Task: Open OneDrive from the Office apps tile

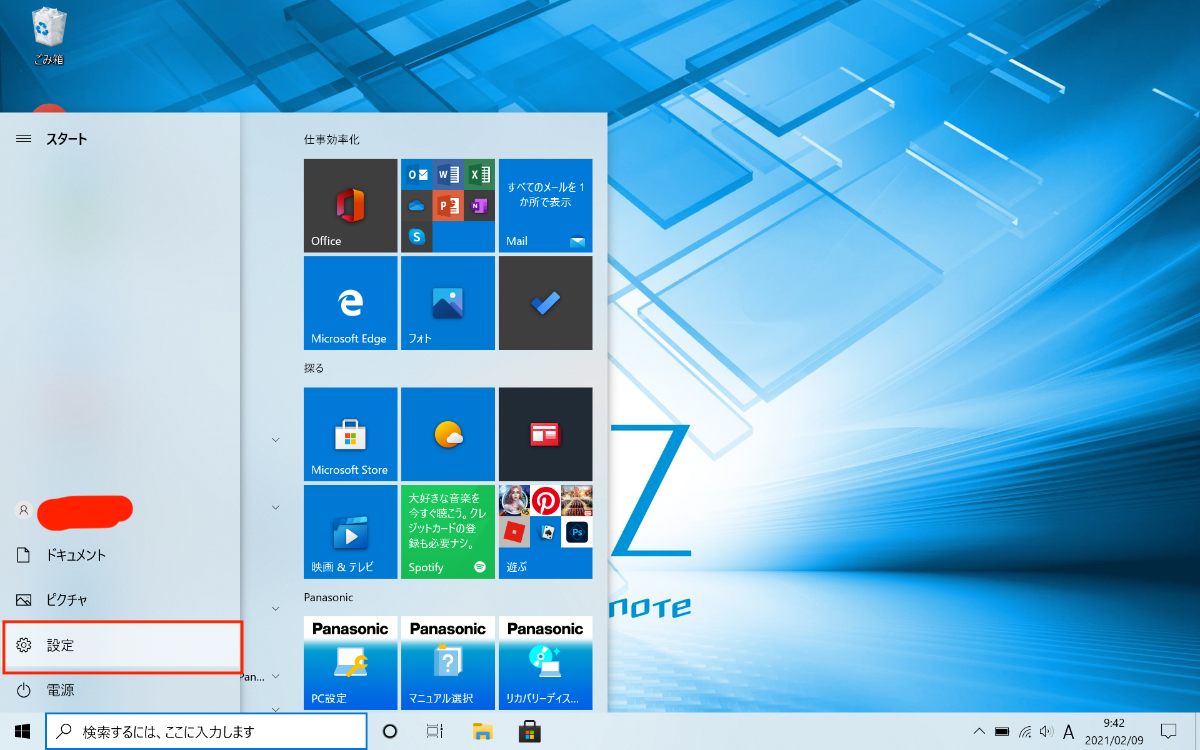Action: tap(416, 205)
